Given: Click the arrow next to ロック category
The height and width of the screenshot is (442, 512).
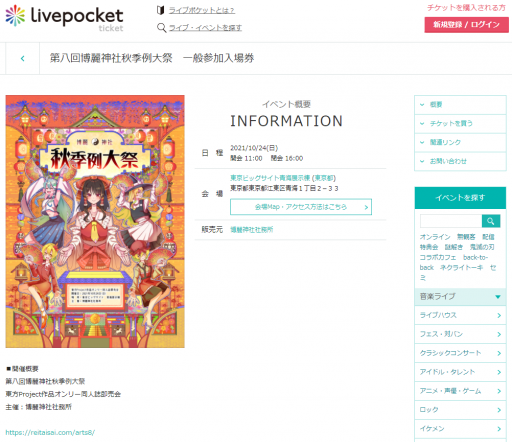Looking at the screenshot, I should (x=499, y=410).
